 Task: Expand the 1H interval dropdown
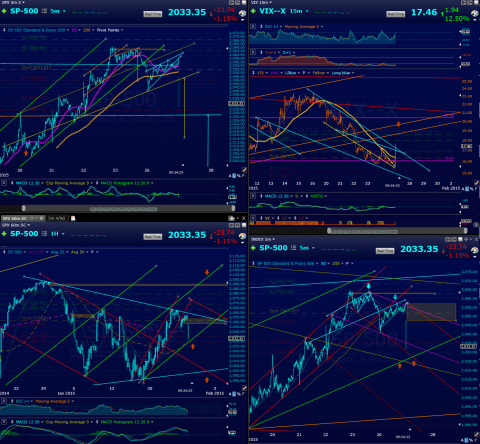click(x=63, y=234)
